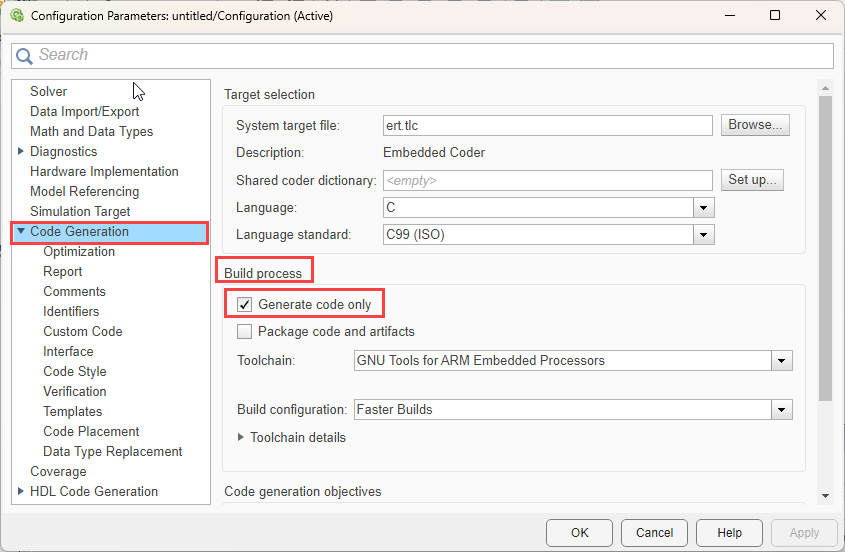Open the Build configuration dropdown
The image size is (845, 552).
[782, 410]
